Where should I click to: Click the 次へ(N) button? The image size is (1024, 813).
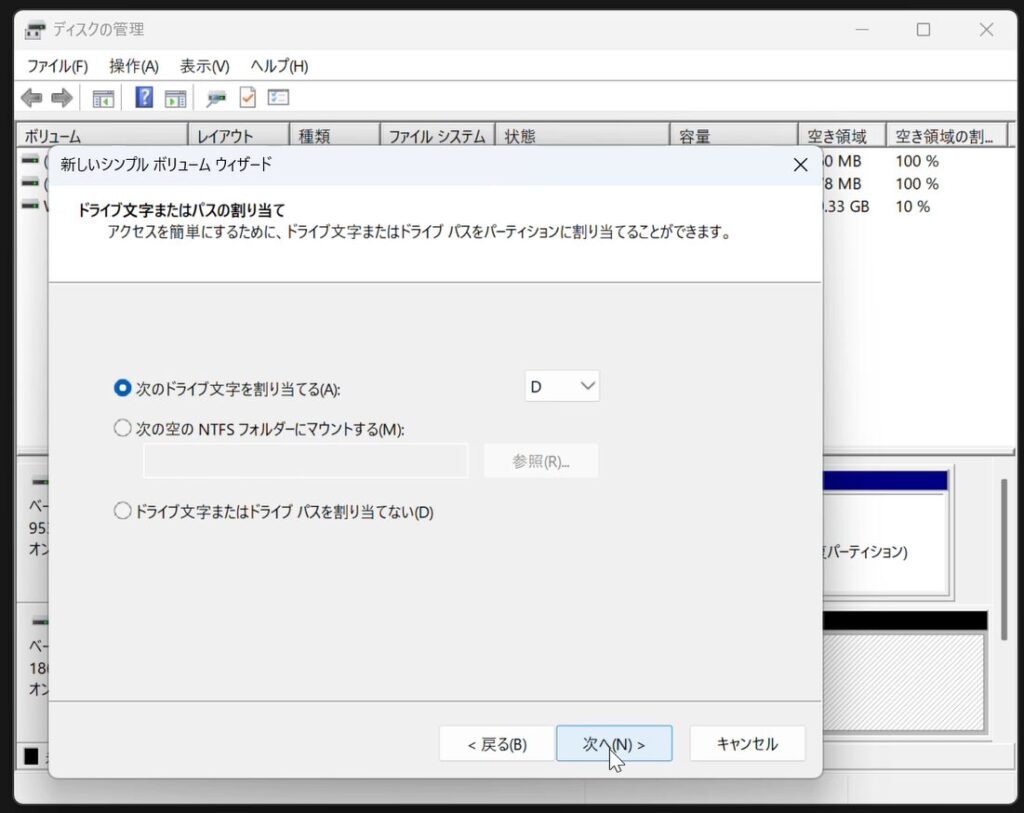pos(614,744)
